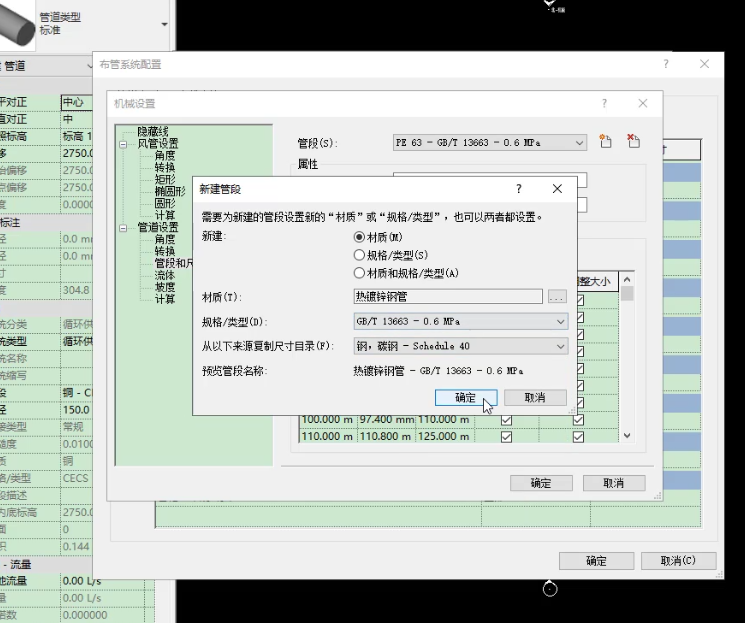Click the 材质 text field 热镀锌钢管

[448, 297]
